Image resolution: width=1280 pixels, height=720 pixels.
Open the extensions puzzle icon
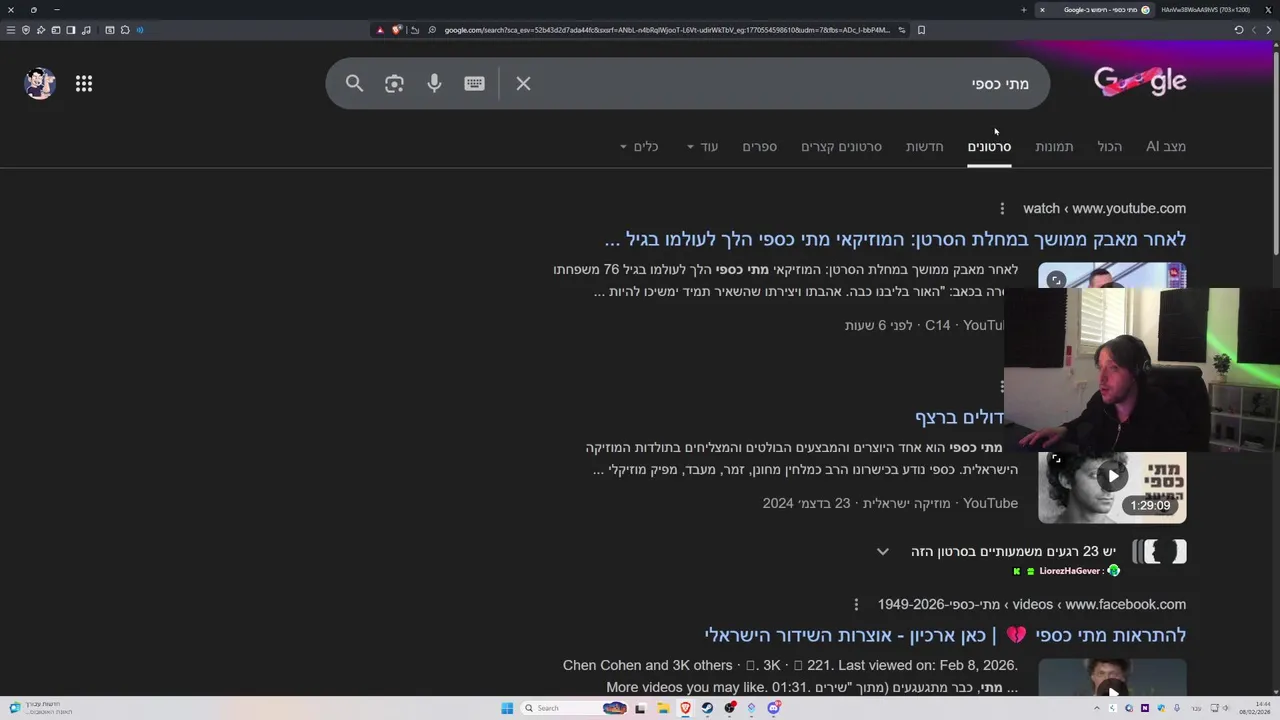point(125,30)
